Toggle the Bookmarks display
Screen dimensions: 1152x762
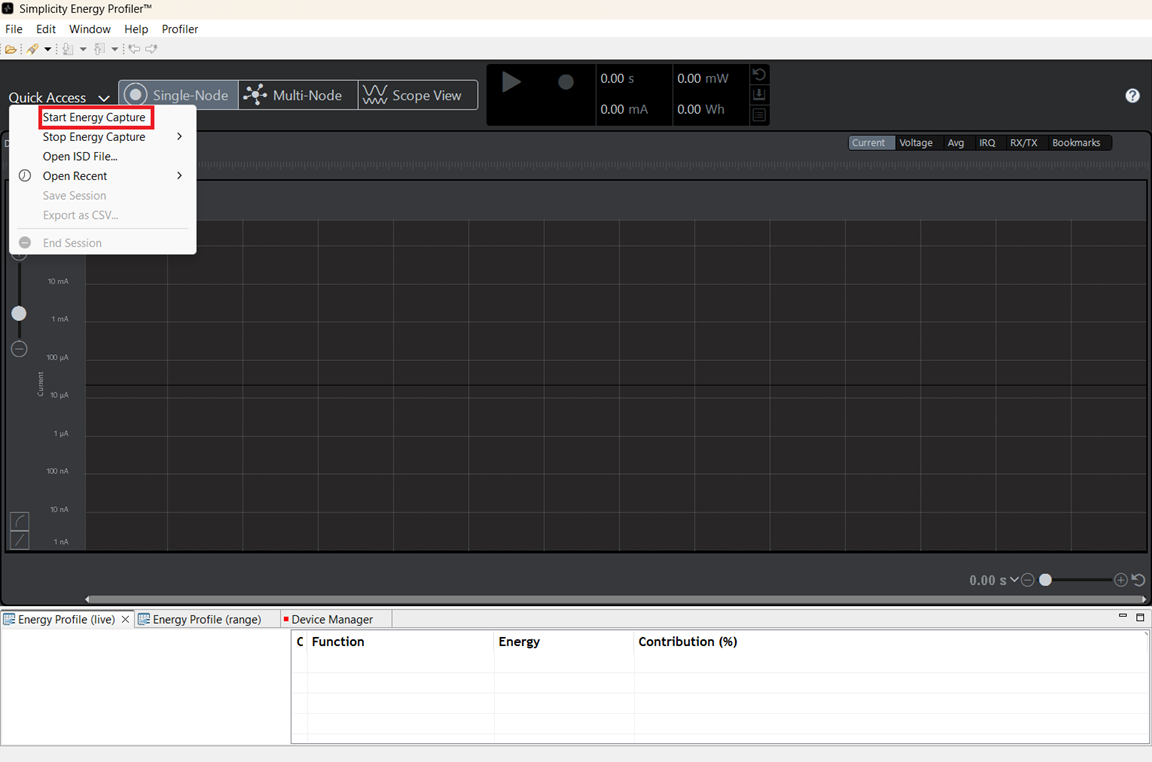1075,142
